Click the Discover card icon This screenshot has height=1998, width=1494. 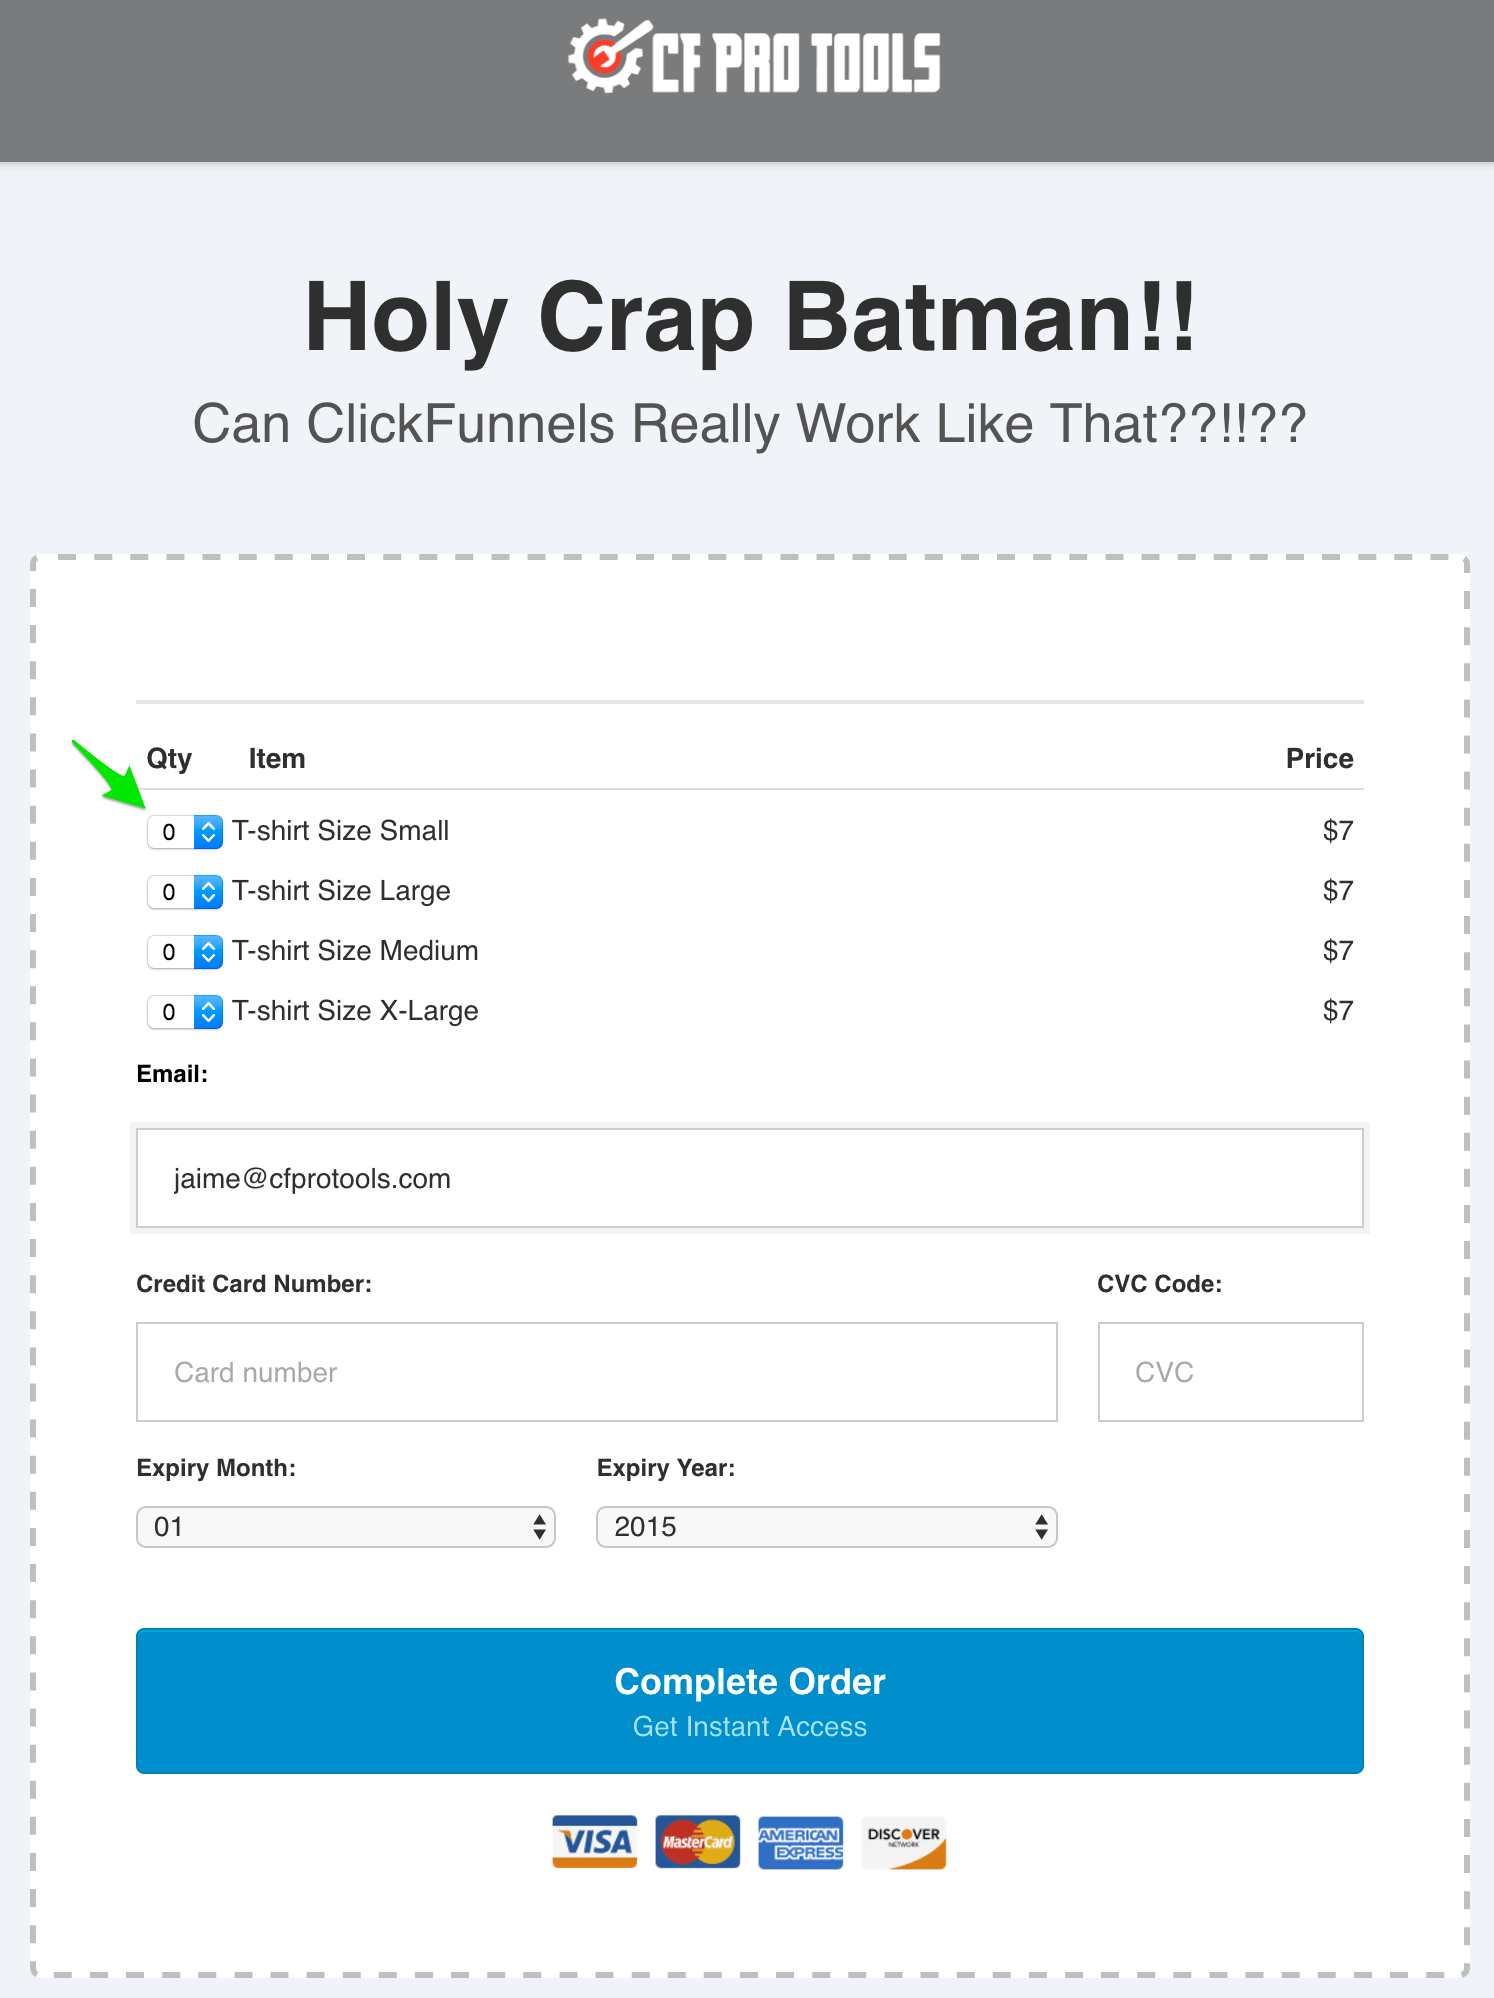click(x=903, y=1841)
